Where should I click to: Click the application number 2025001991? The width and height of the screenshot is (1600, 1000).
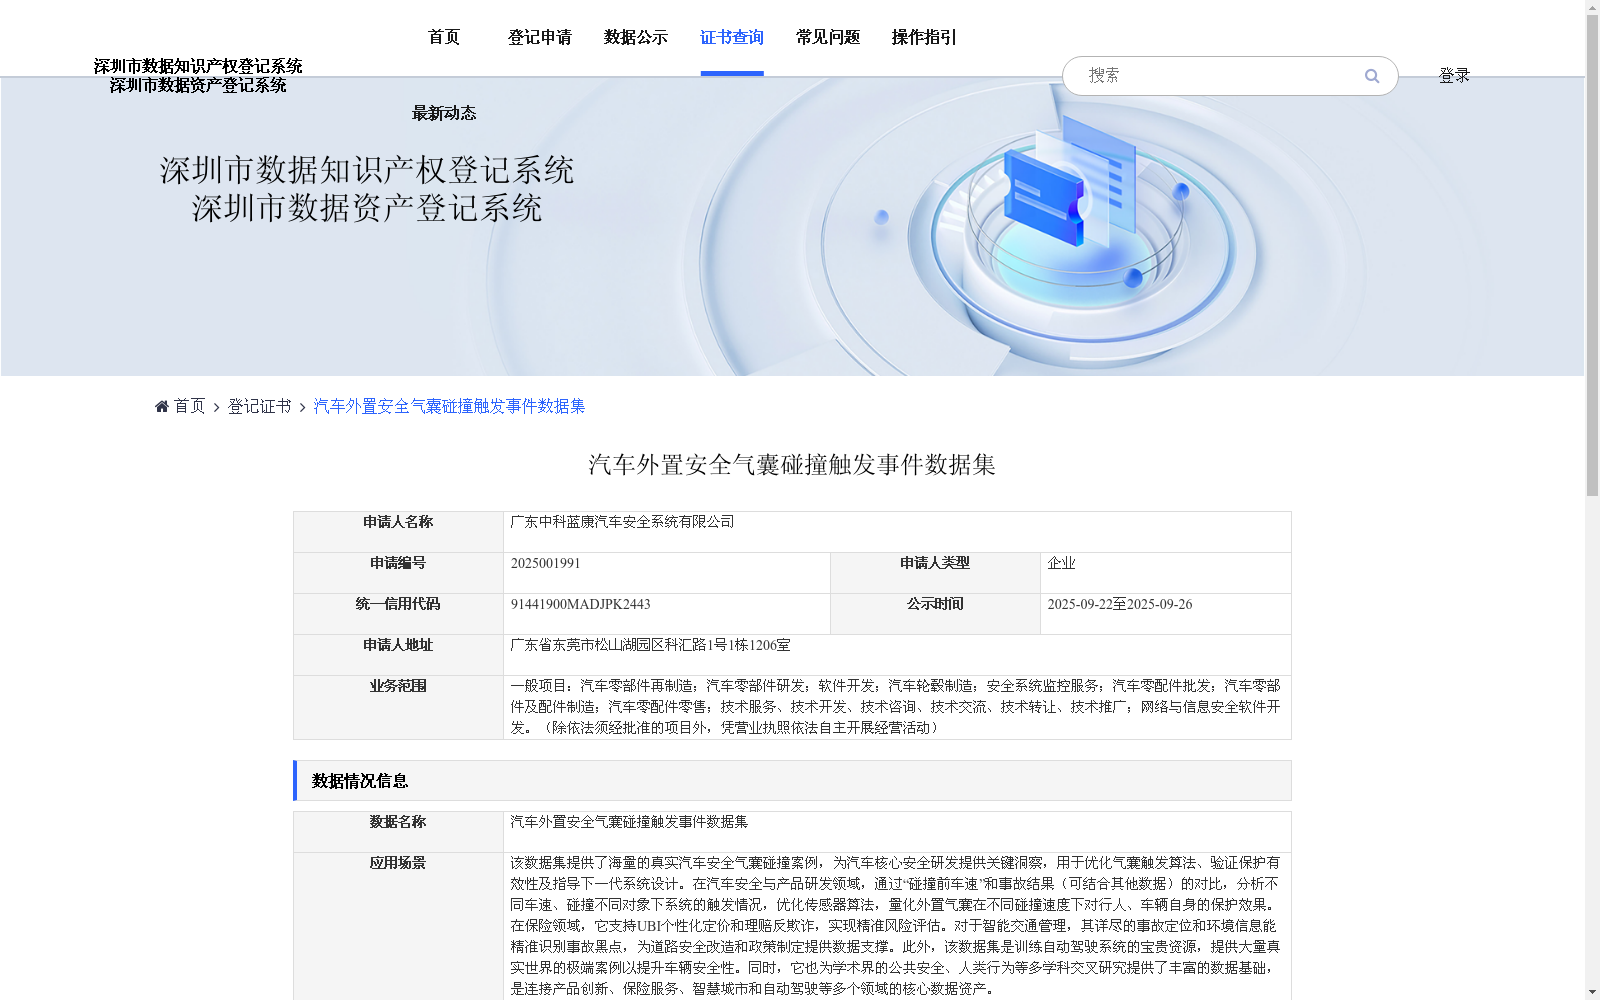[545, 563]
